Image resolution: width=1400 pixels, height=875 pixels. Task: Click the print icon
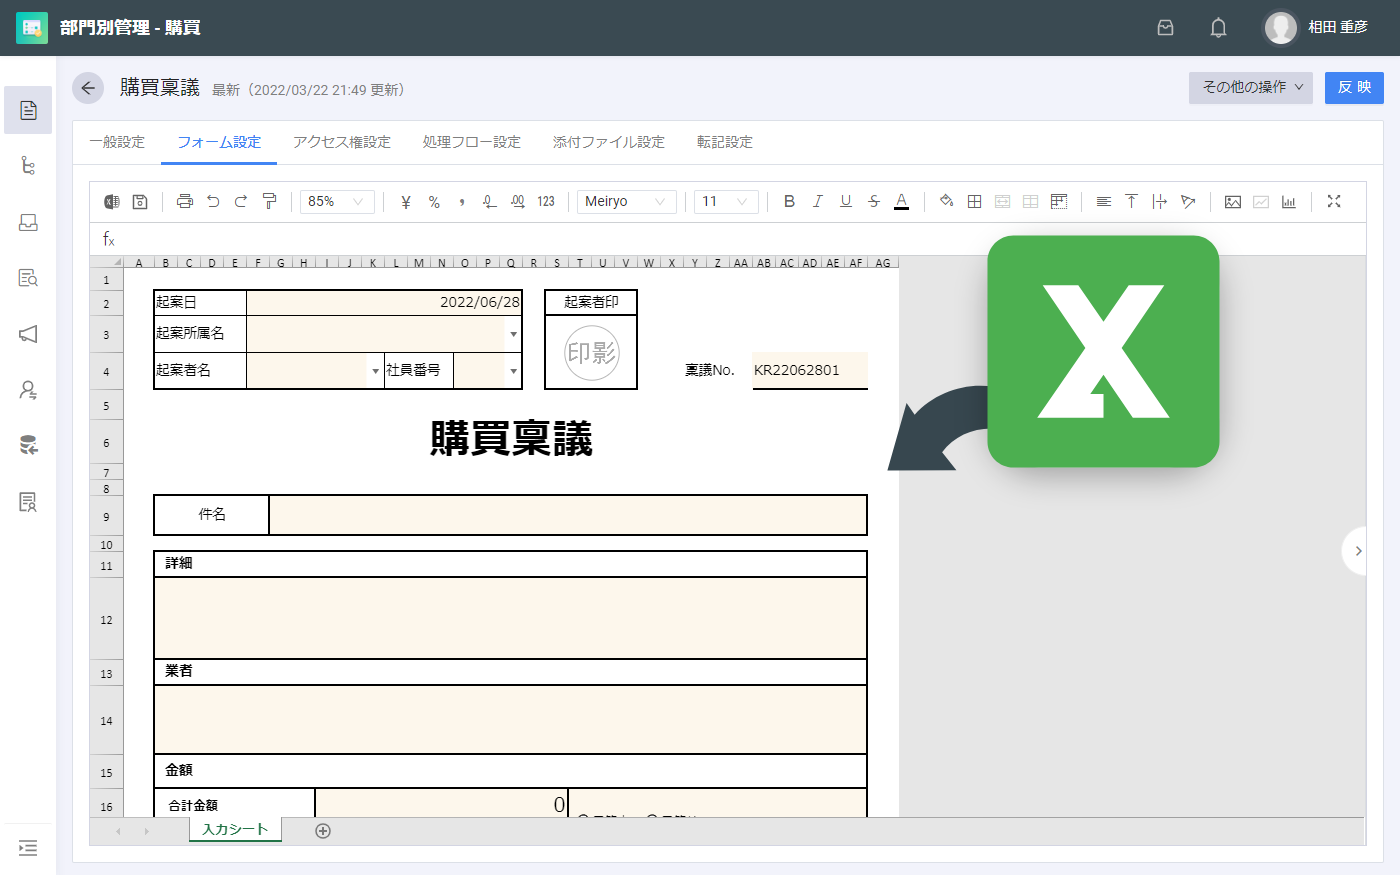click(x=185, y=201)
